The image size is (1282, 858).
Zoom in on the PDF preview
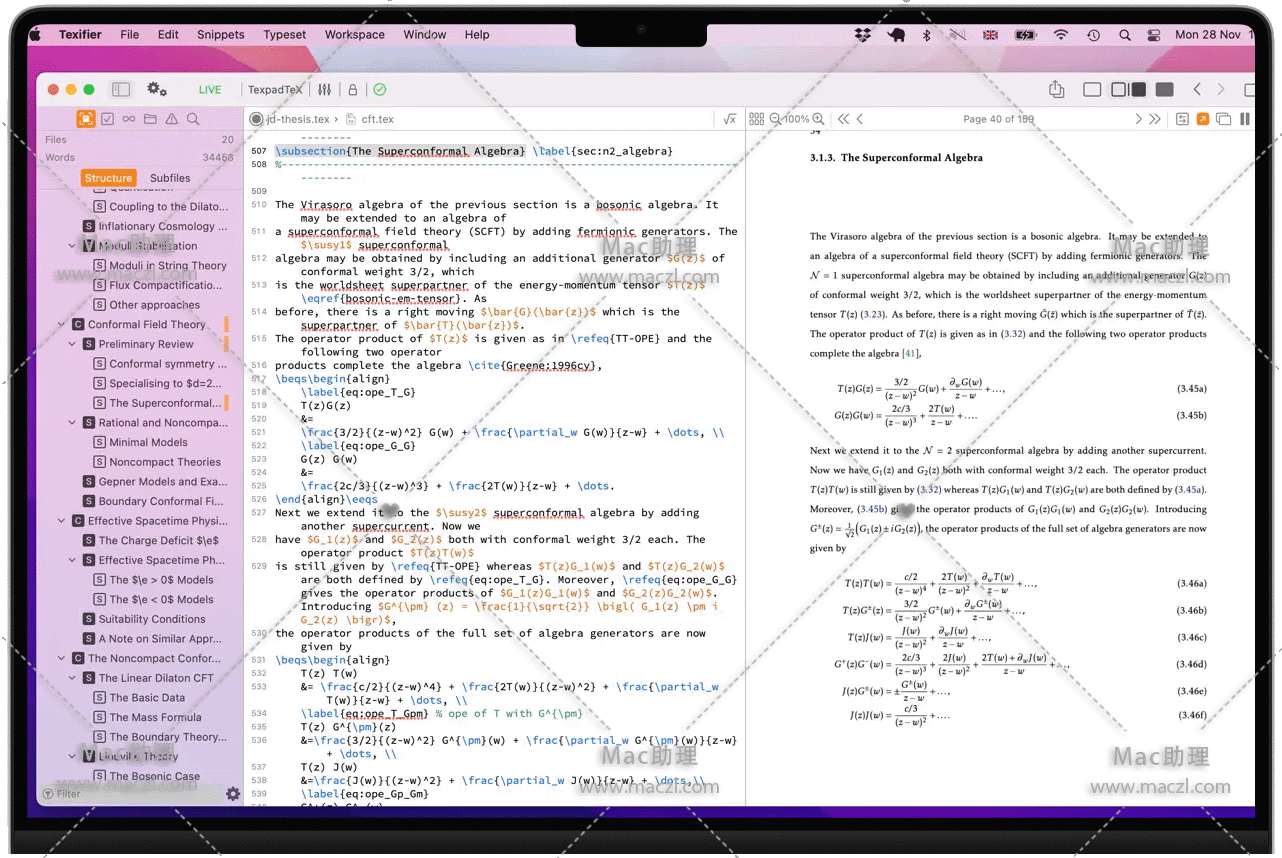tap(819, 119)
